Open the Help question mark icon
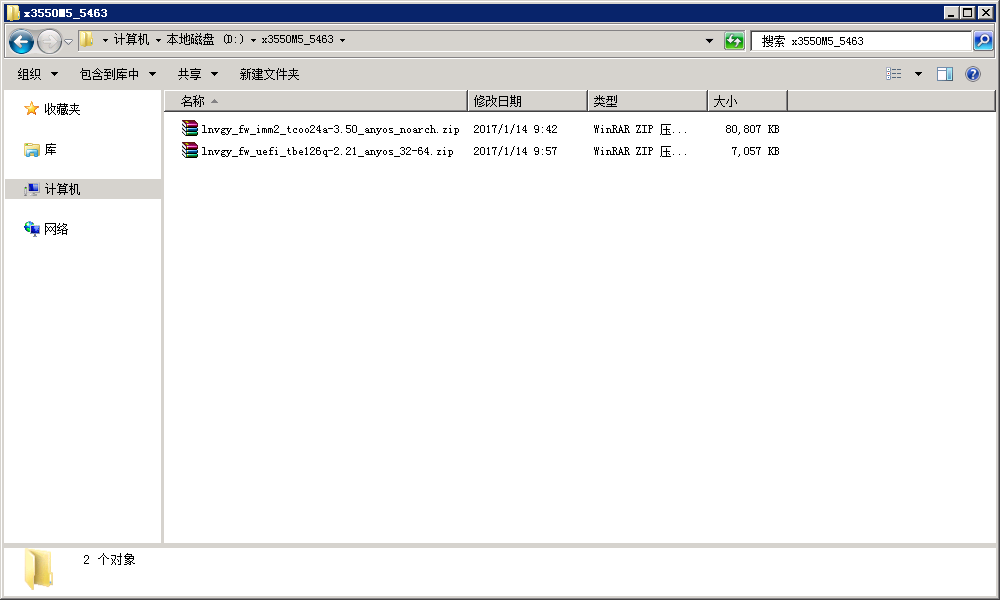Viewport: 1000px width, 600px height. point(972,74)
